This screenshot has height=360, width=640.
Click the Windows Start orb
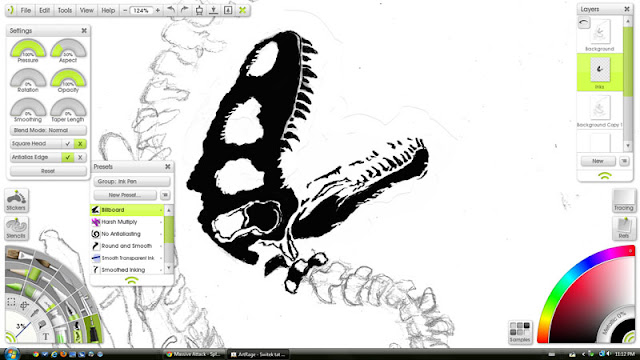[11, 354]
